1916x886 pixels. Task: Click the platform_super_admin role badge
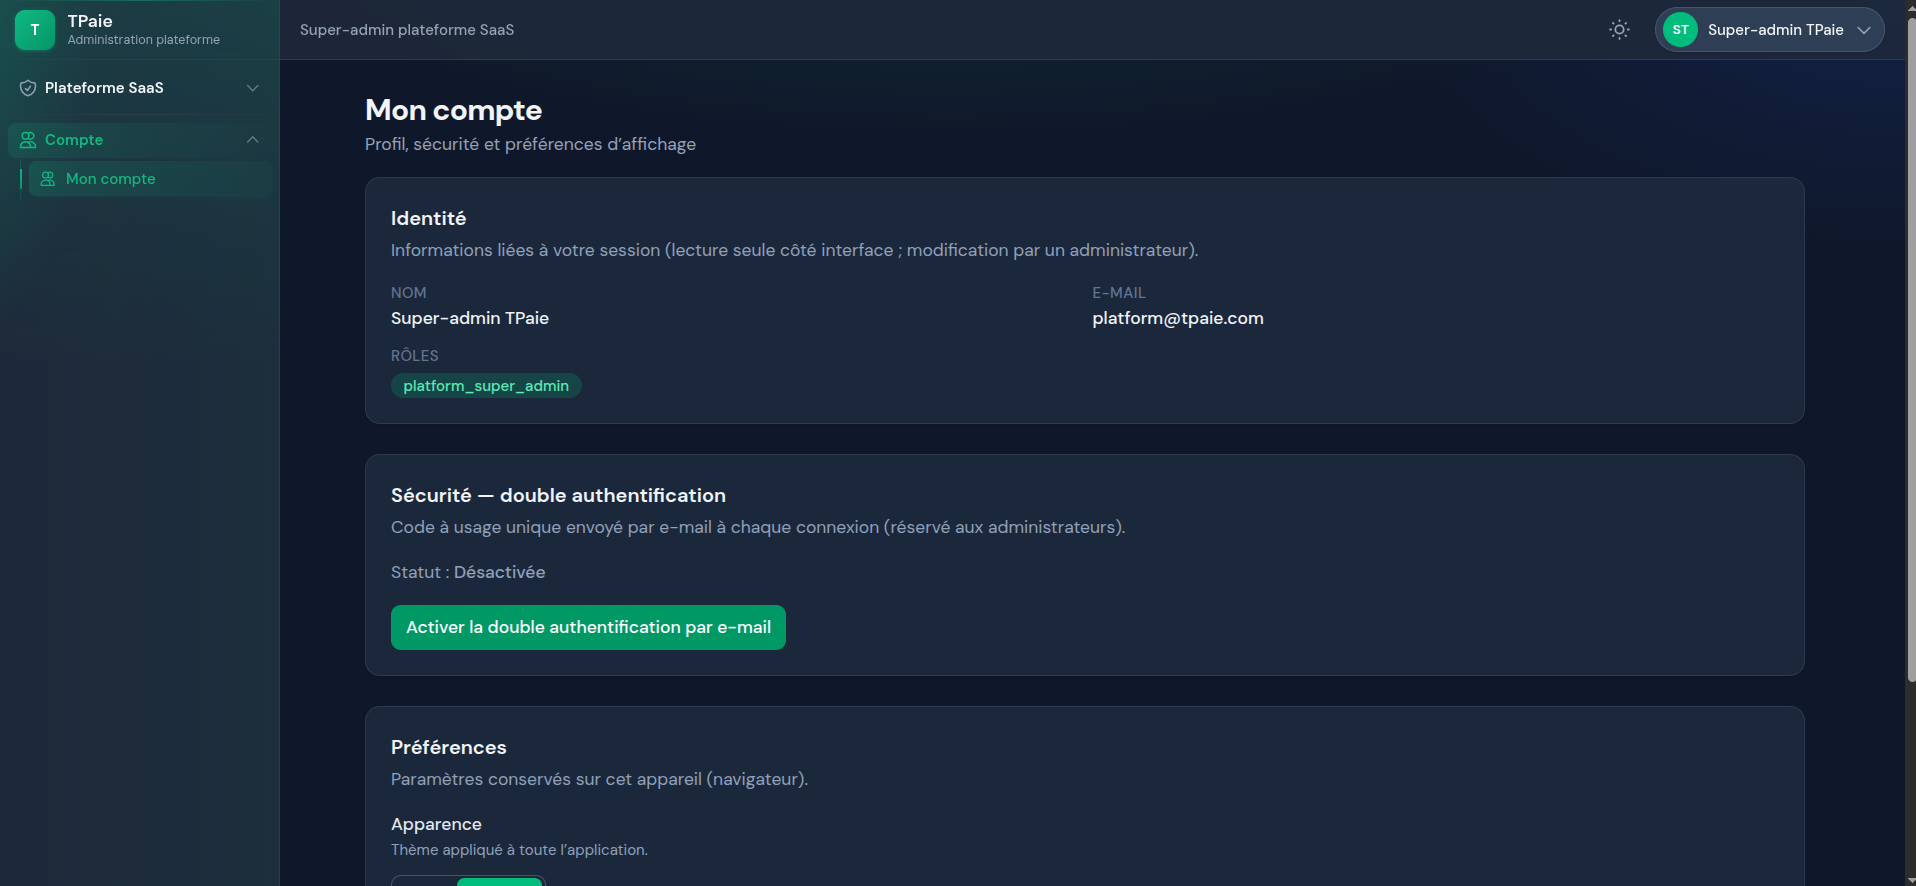(486, 386)
